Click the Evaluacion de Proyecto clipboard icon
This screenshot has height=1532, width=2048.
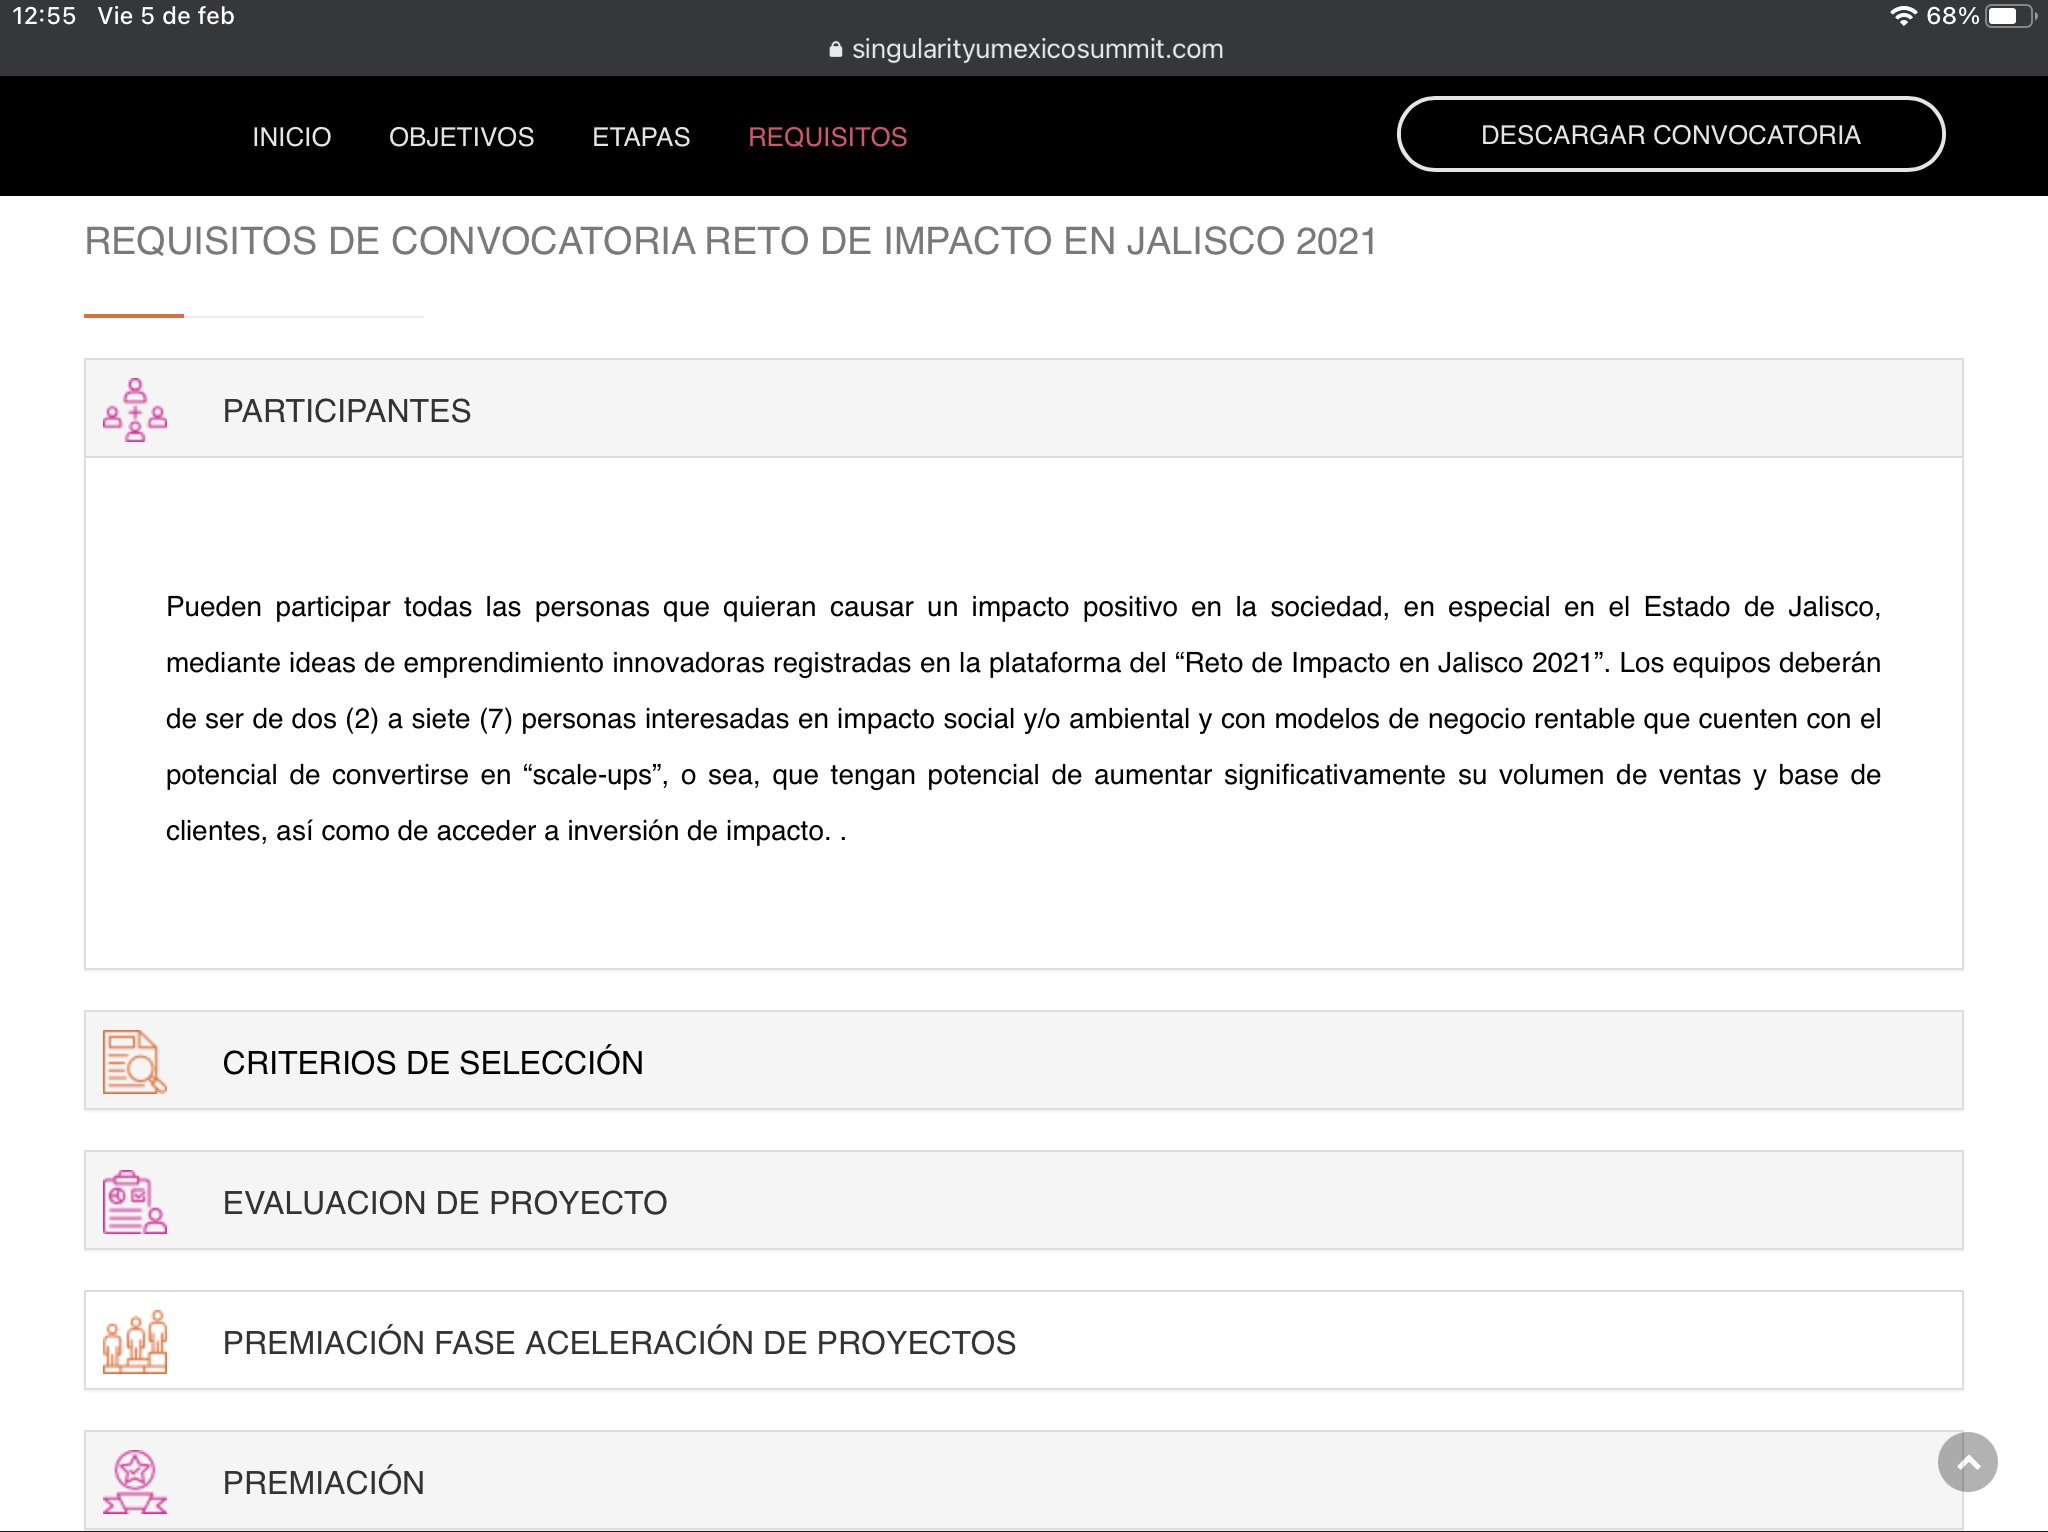[x=134, y=1202]
